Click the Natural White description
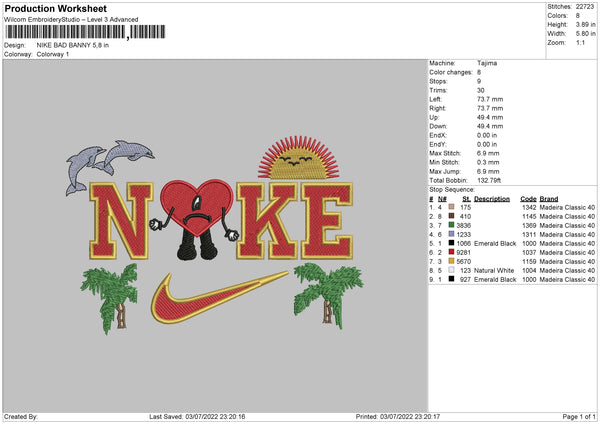600x424 pixels. pos(494,271)
